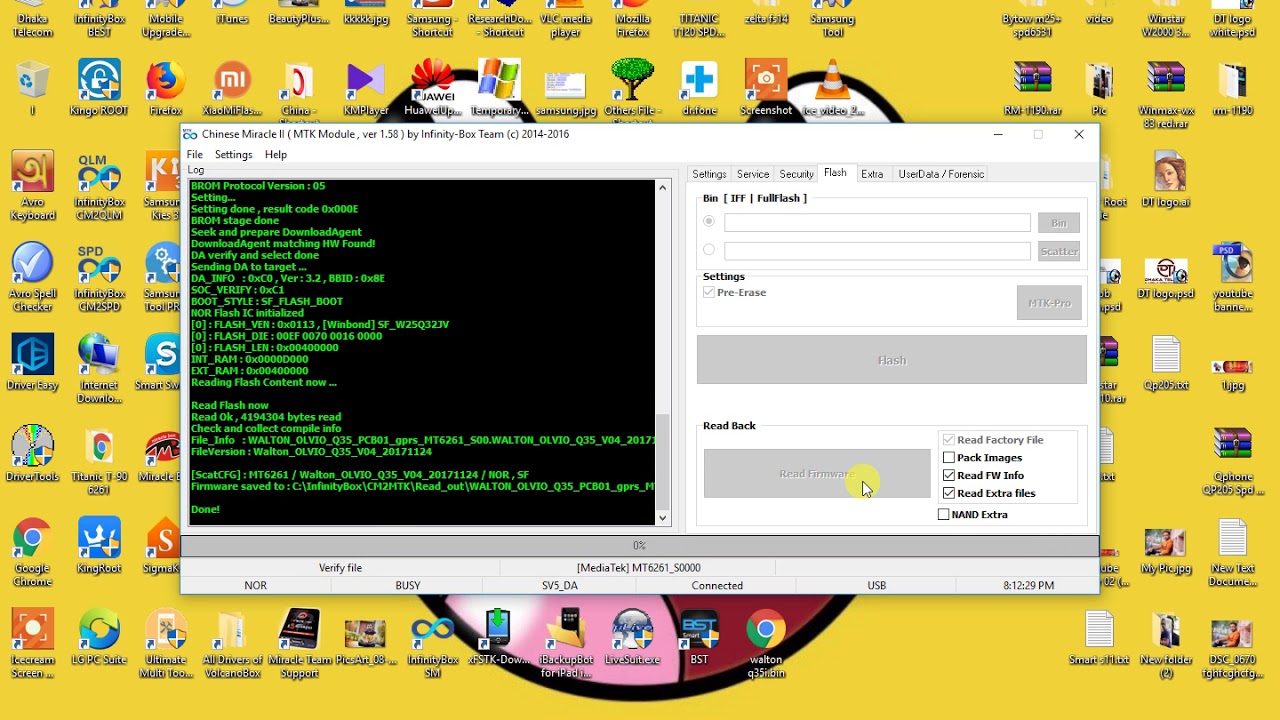Open the Kingo ROOT desktop icon
The width and height of the screenshot is (1280, 720).
point(99,88)
